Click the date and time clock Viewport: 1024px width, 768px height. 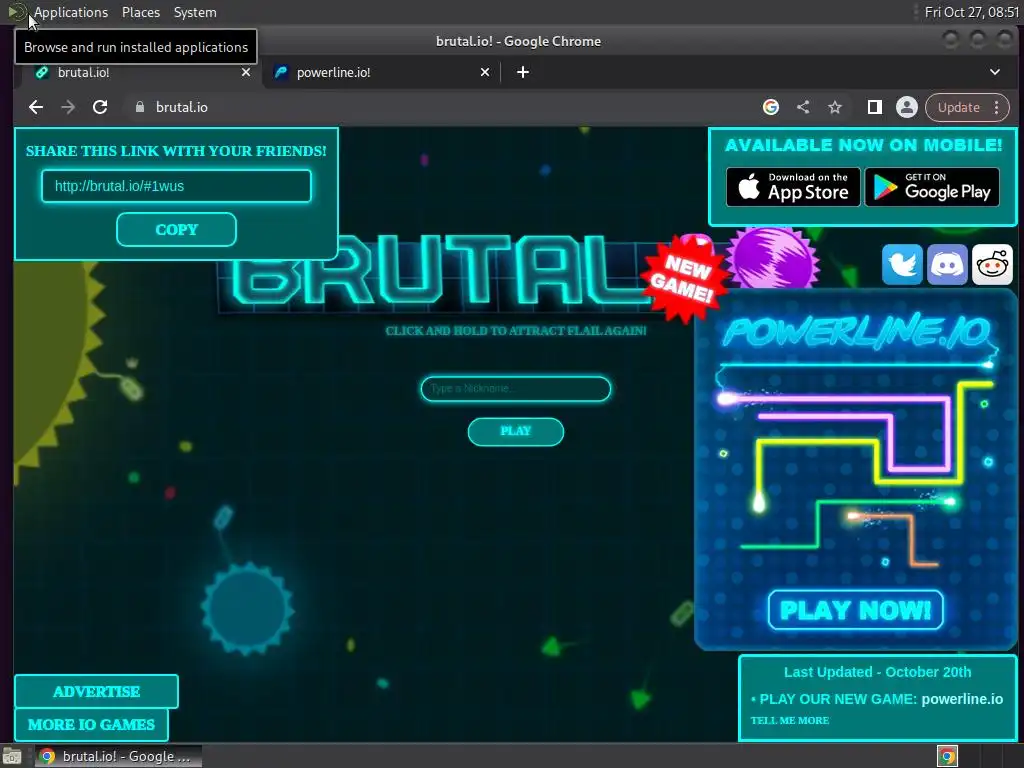click(971, 12)
